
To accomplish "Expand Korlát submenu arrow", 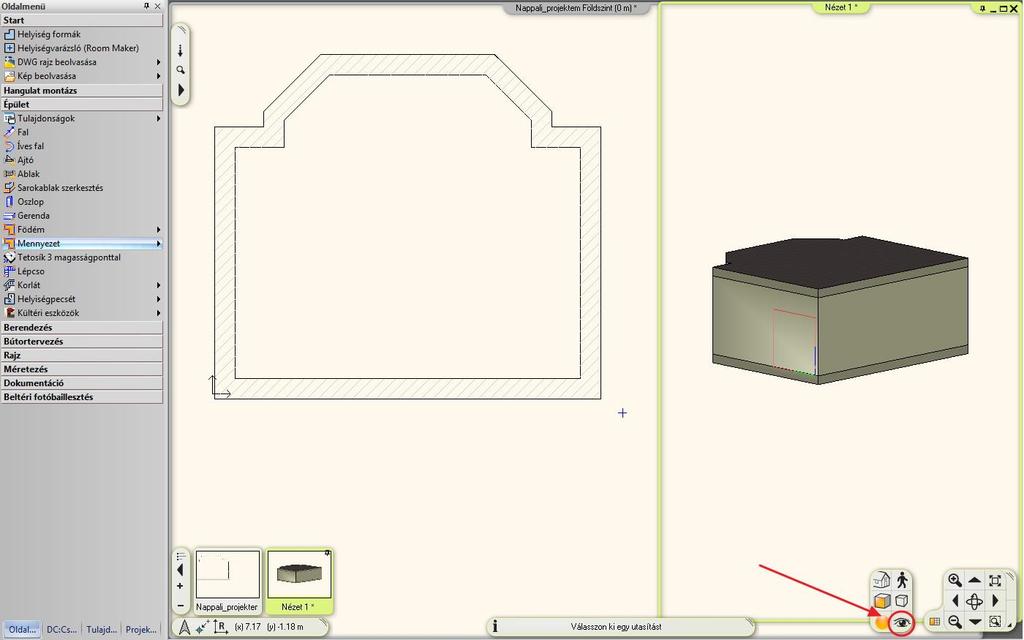I will point(158,285).
